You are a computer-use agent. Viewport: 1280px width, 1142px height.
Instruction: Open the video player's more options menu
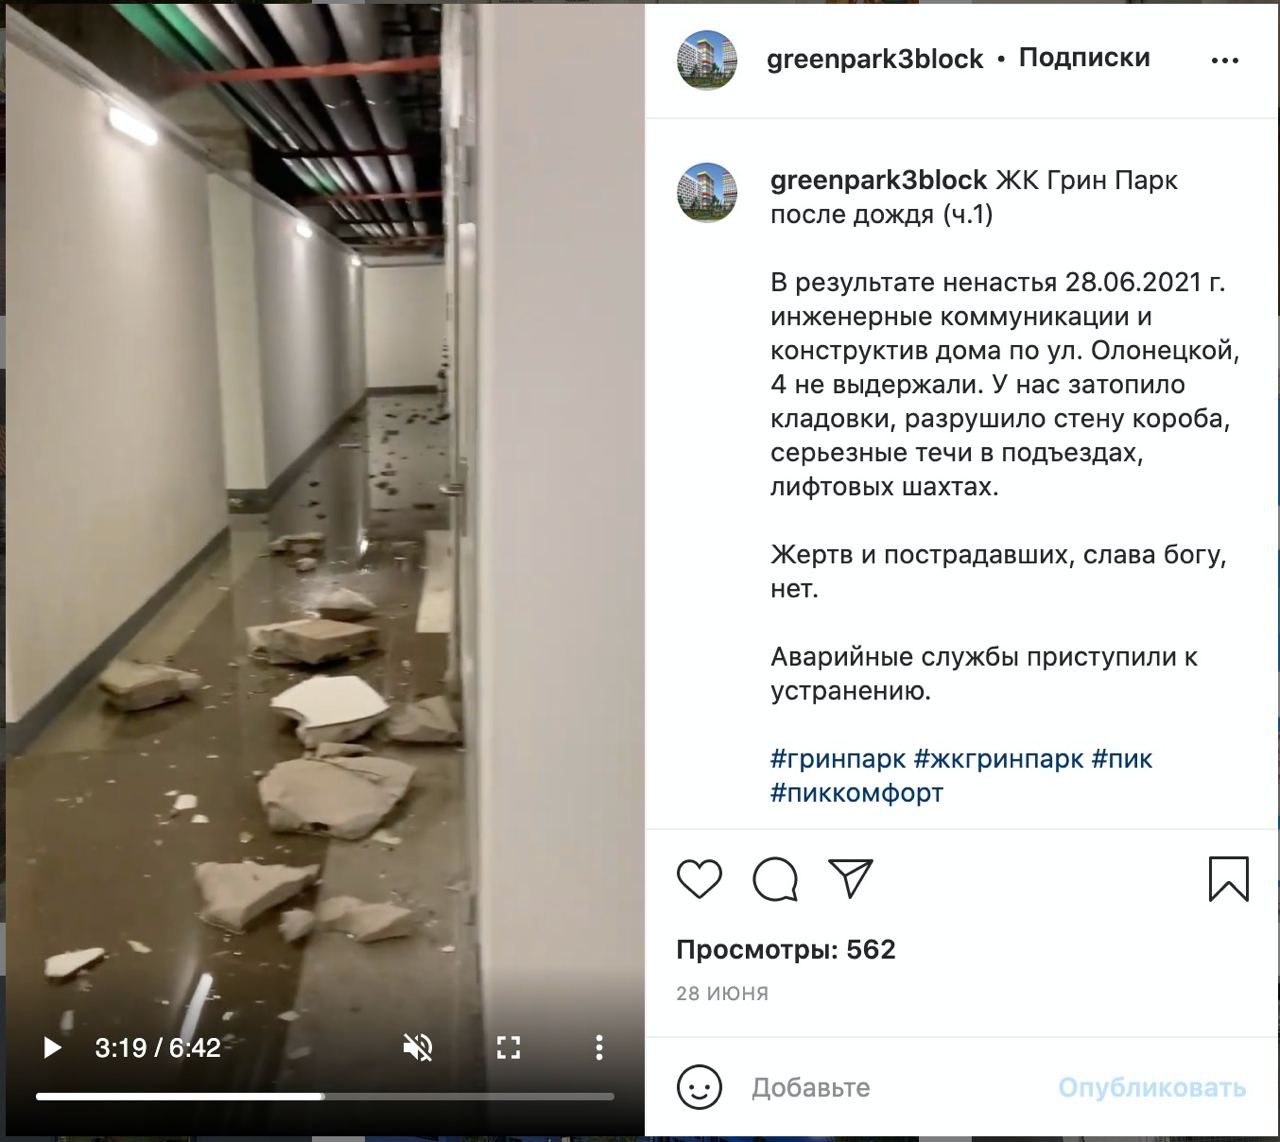(x=598, y=1047)
